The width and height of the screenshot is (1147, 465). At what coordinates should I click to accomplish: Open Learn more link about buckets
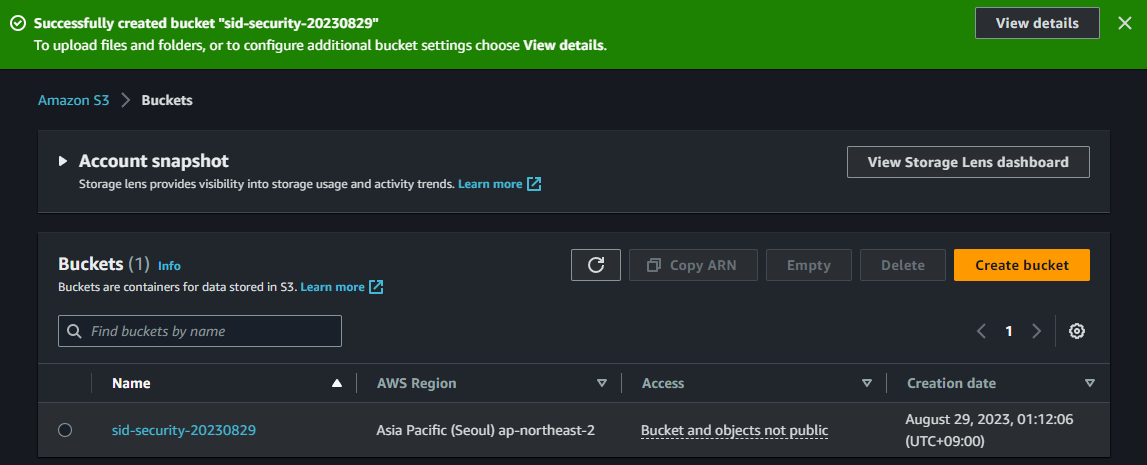(332, 287)
